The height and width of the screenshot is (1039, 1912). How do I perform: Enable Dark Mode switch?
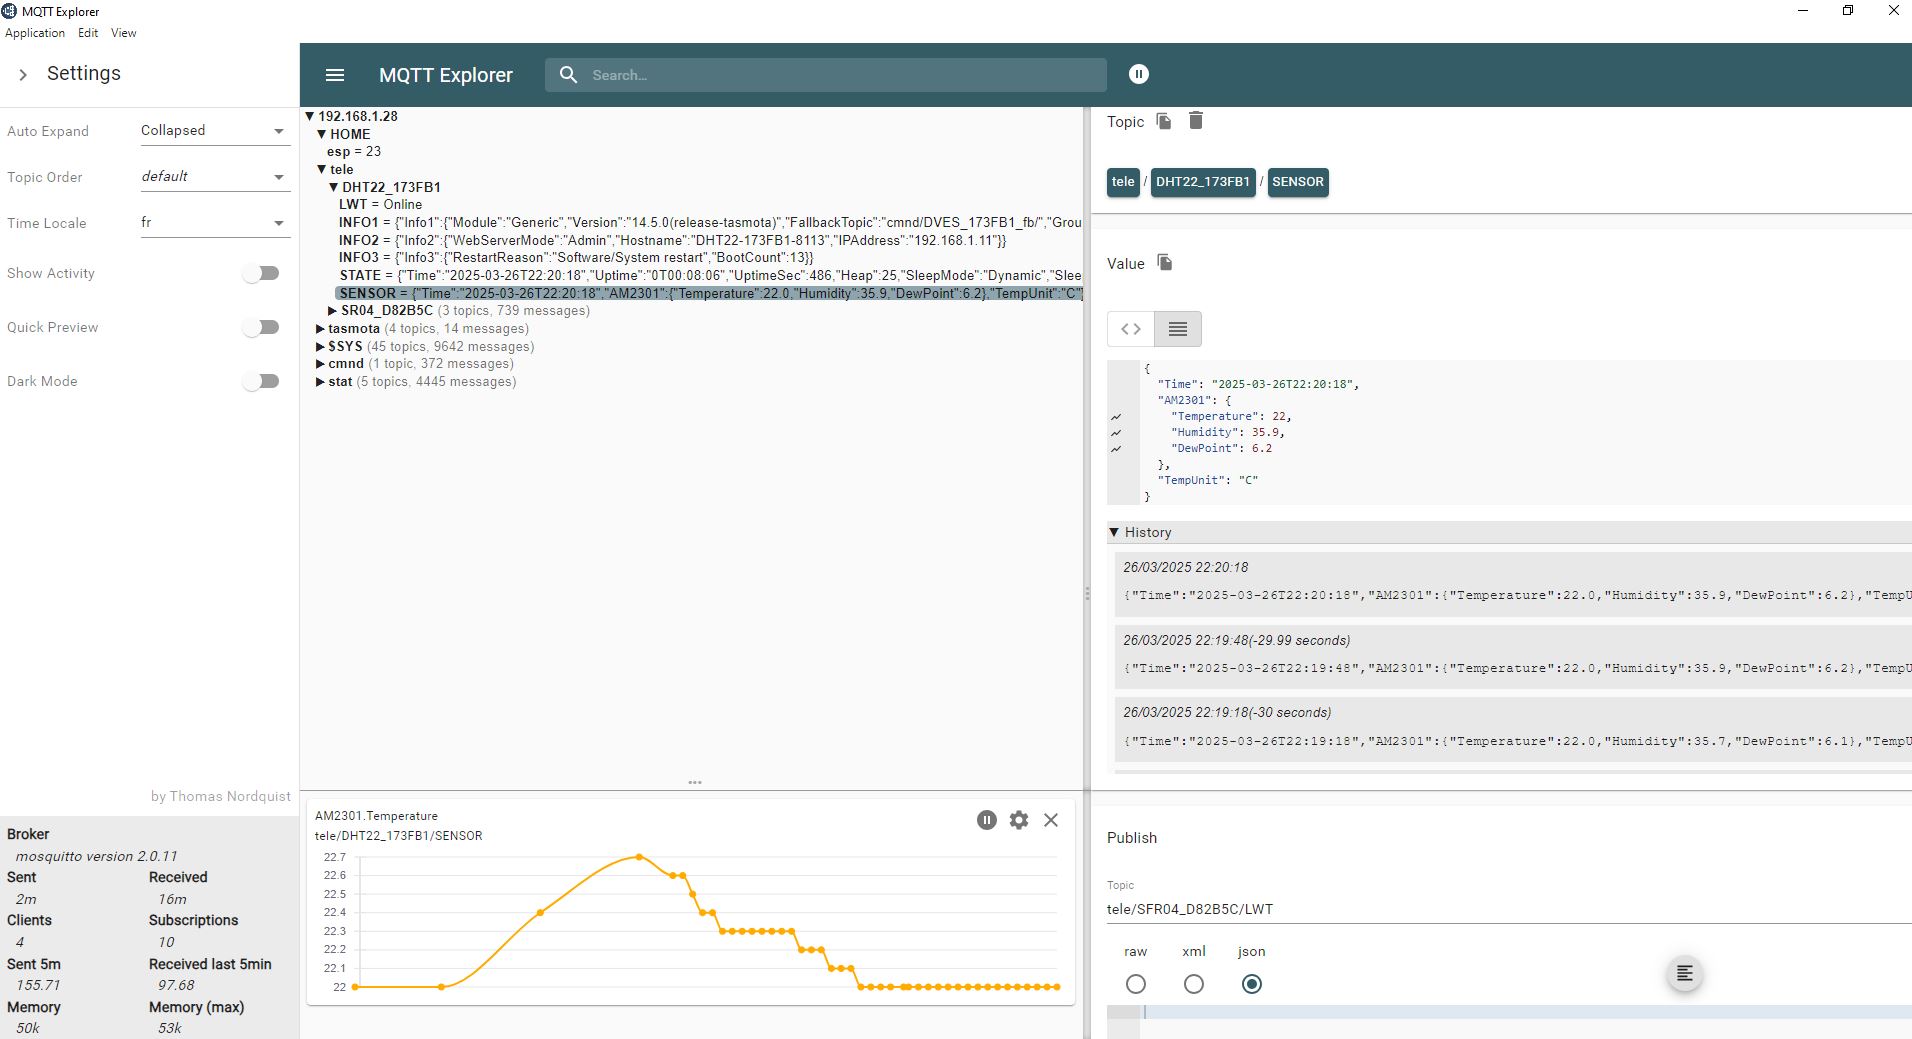pyautogui.click(x=262, y=381)
